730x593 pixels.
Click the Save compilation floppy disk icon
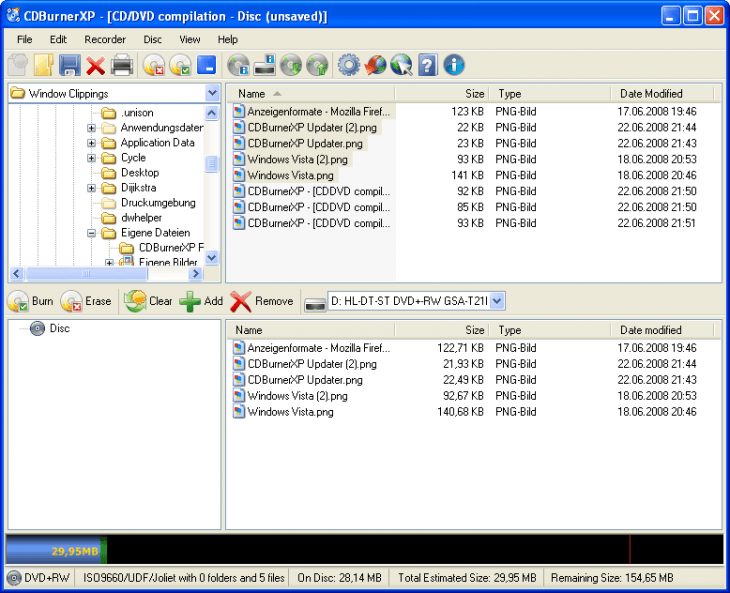(69, 66)
